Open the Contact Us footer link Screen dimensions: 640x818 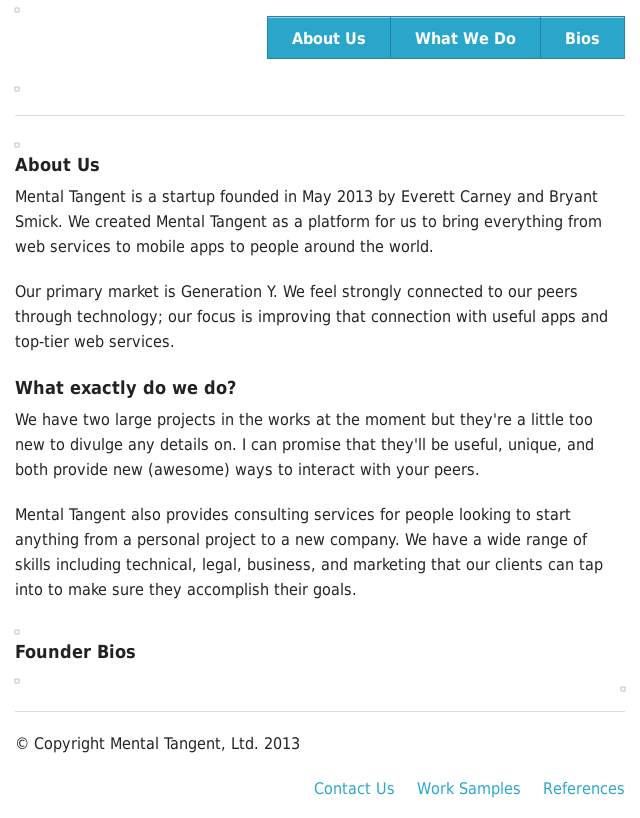tap(354, 789)
